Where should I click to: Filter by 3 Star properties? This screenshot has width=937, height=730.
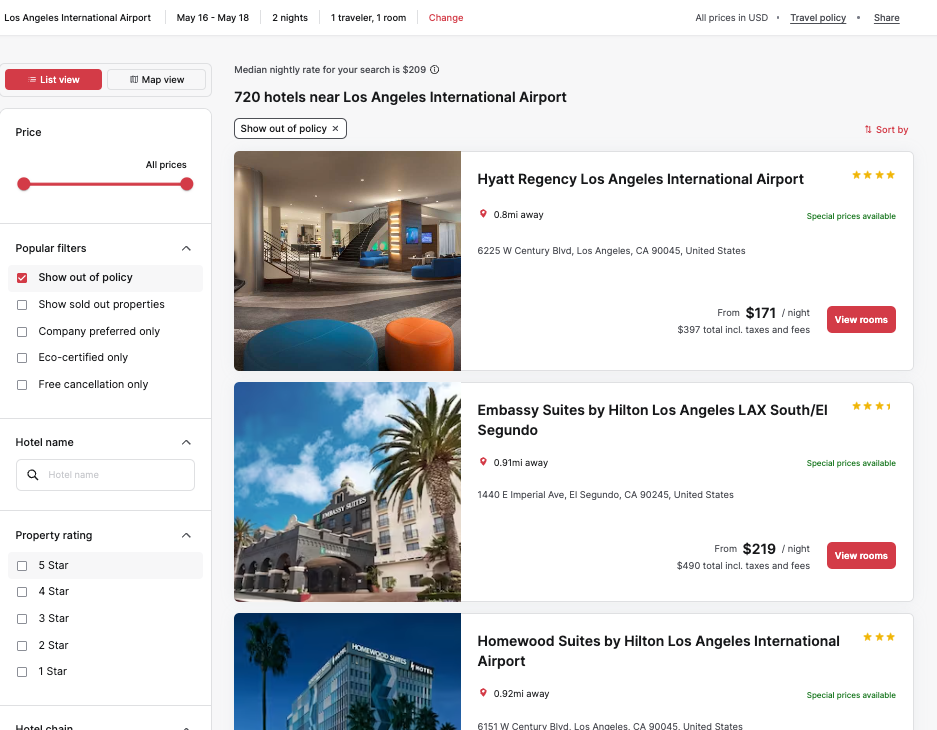tap(22, 619)
